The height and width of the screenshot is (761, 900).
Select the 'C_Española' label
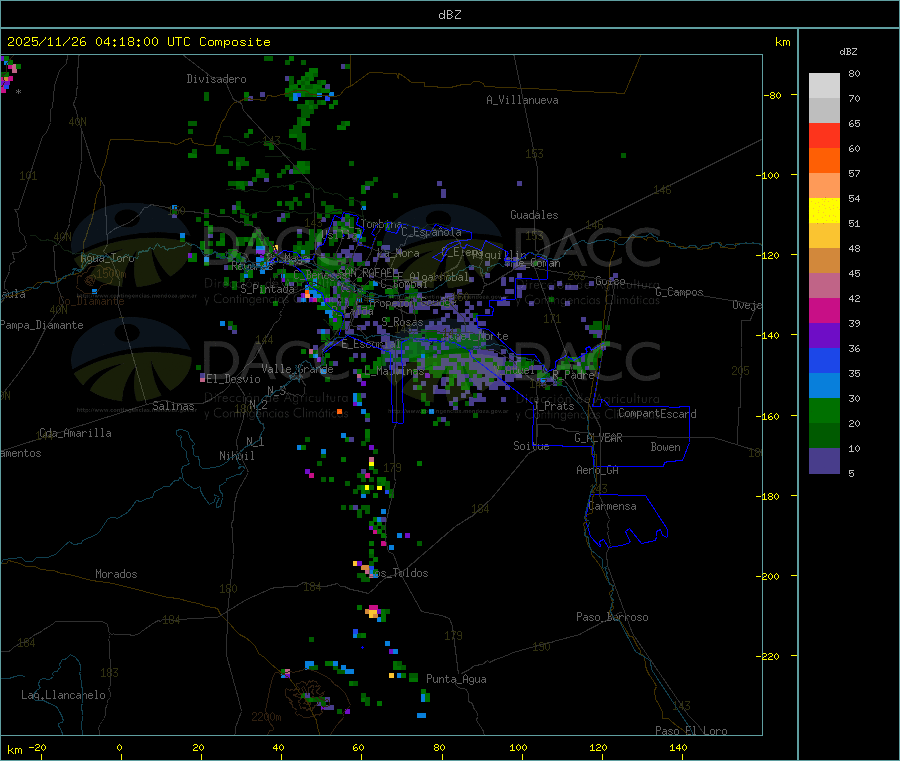[x=432, y=232]
